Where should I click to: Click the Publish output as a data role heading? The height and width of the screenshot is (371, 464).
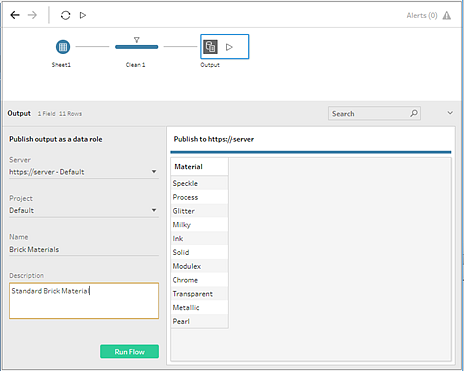(x=56, y=139)
